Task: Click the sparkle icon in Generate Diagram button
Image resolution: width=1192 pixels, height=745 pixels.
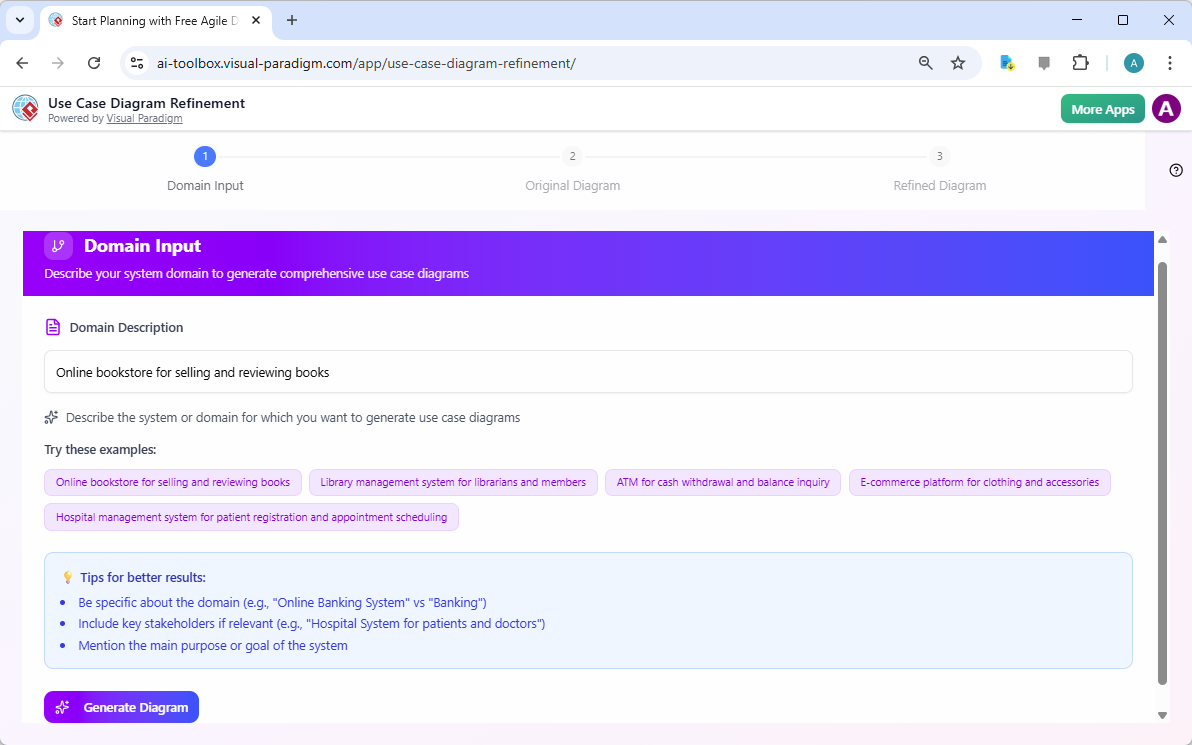Action: (x=62, y=707)
